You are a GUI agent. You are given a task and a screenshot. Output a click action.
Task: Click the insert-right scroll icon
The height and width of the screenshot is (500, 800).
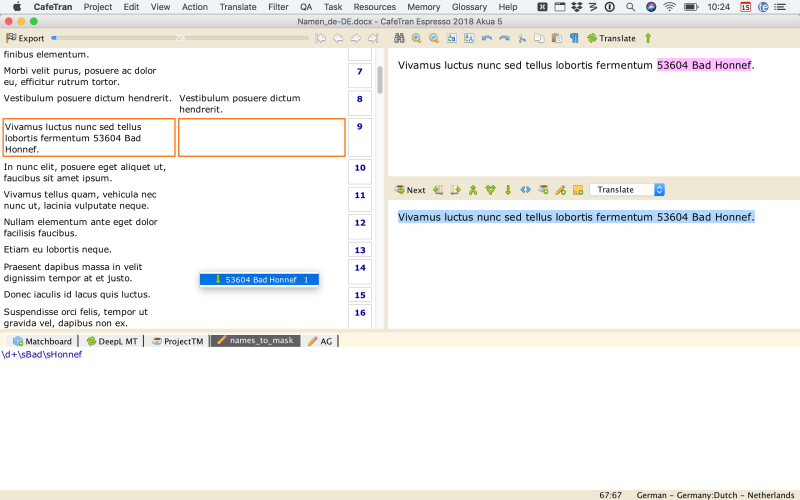[x=455, y=190]
